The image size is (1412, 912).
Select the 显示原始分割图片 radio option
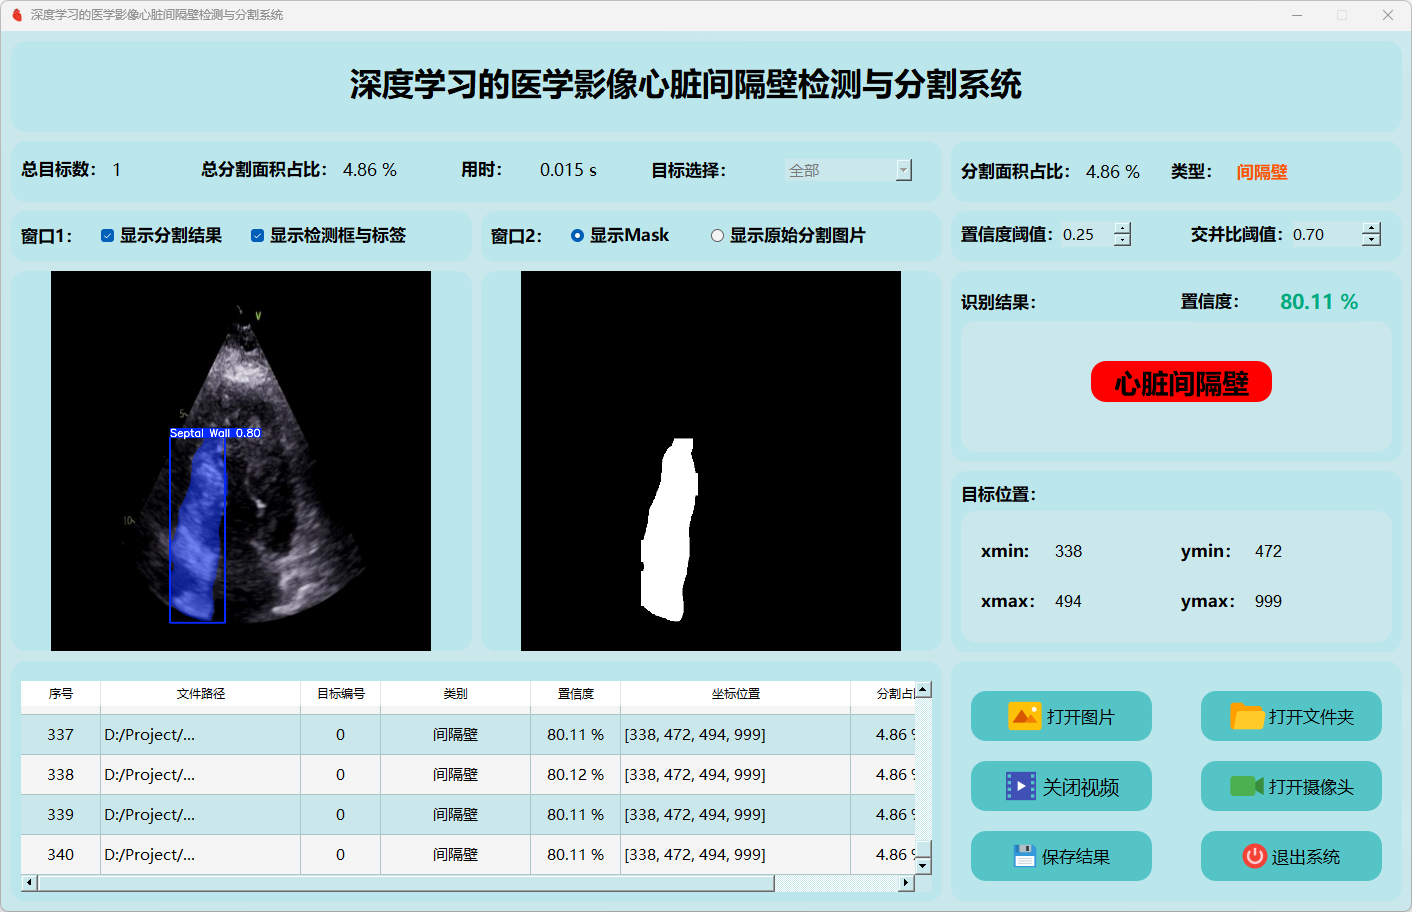(x=717, y=236)
